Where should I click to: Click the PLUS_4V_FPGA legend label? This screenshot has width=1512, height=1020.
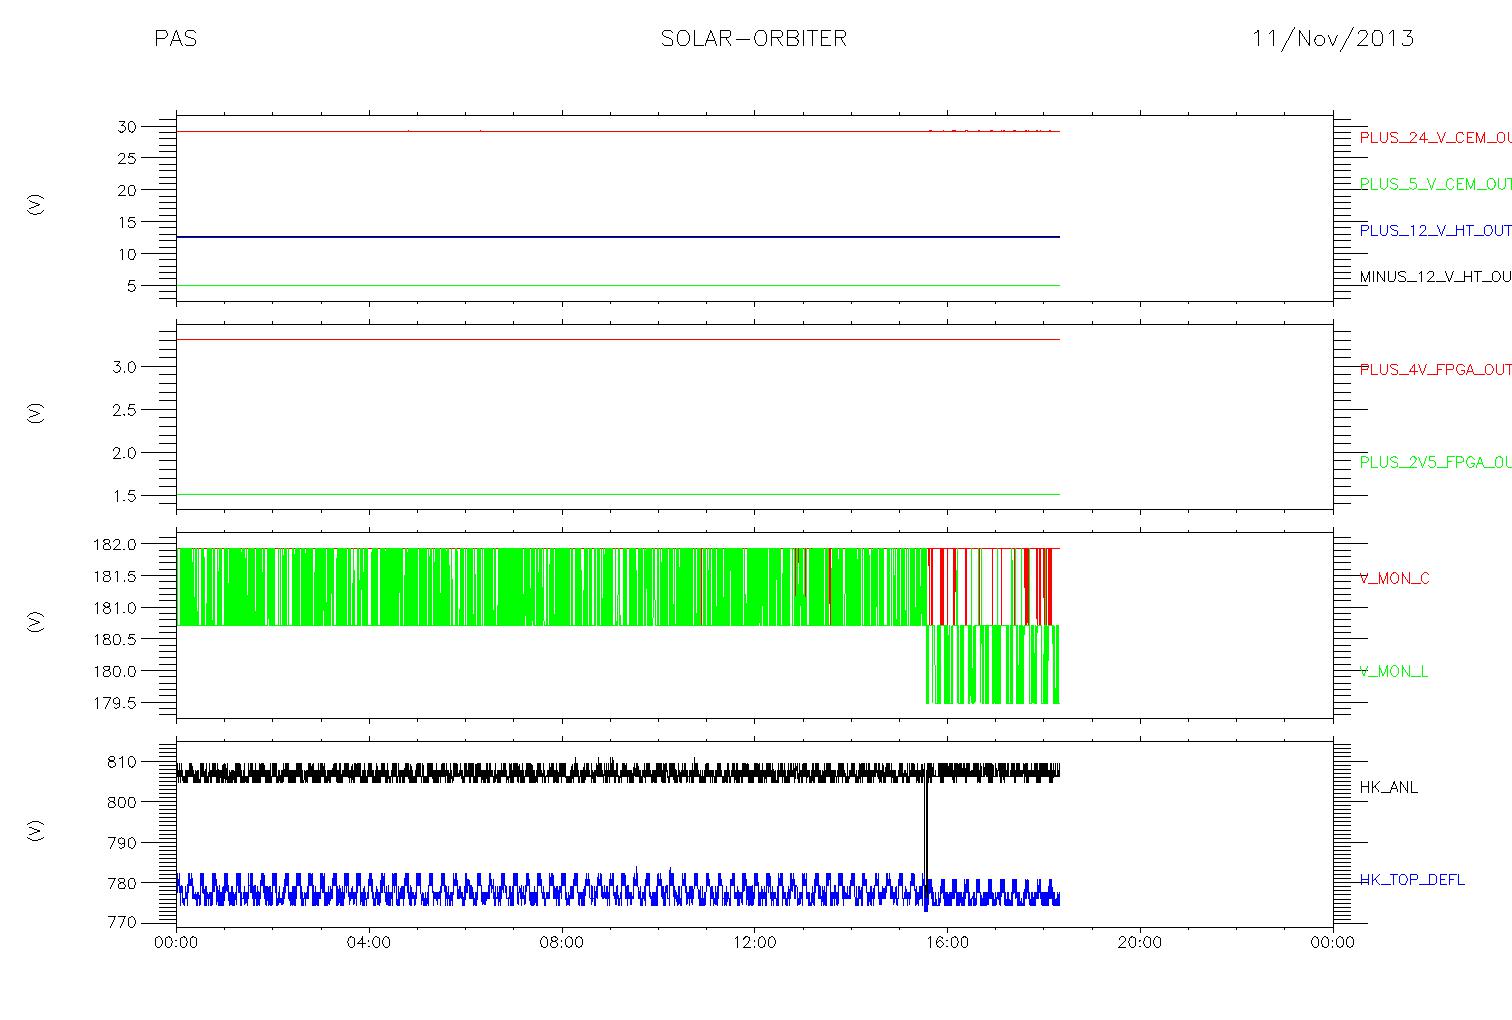click(1435, 369)
